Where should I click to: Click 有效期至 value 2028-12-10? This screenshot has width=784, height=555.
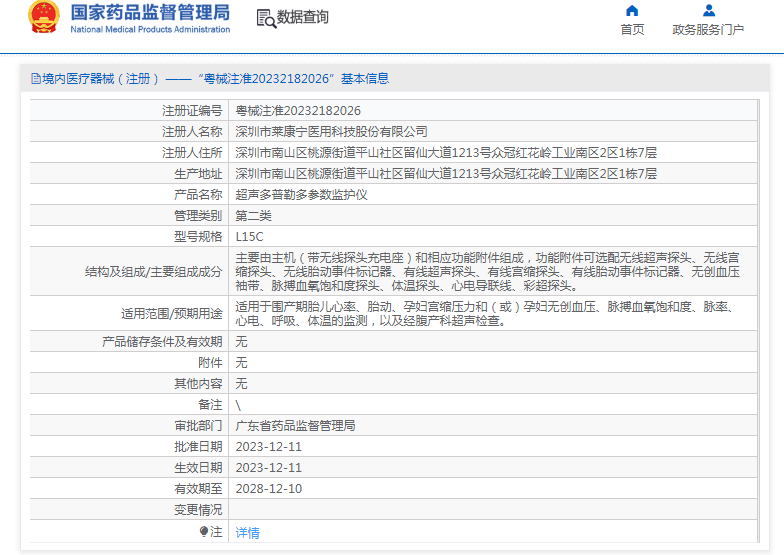[x=268, y=488]
